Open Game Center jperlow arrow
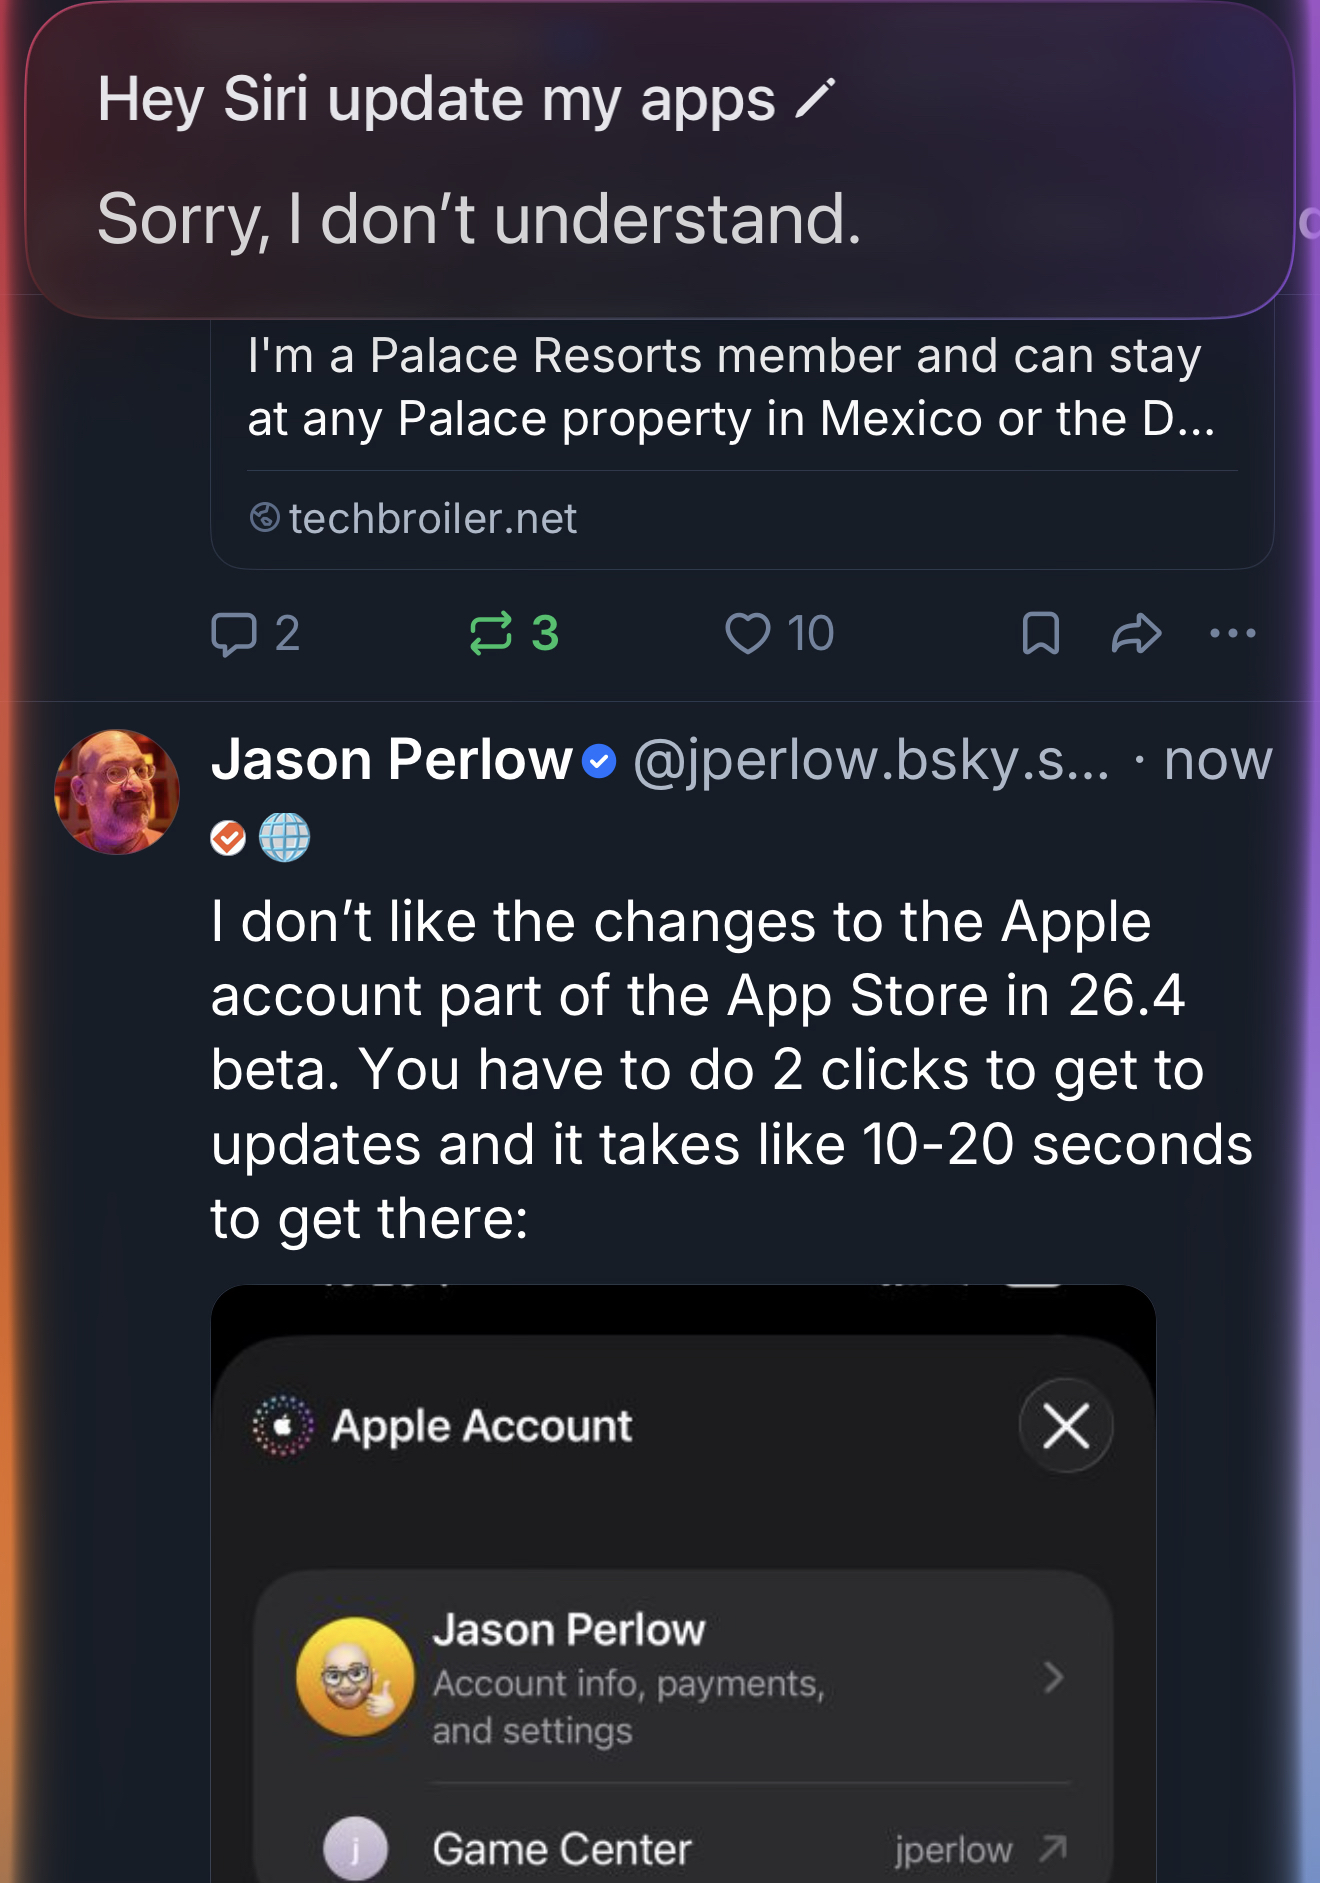 [1052, 1849]
